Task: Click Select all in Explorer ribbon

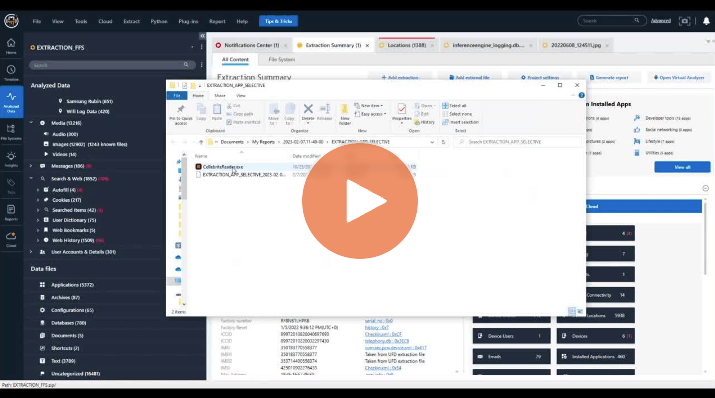Action: (x=454, y=106)
